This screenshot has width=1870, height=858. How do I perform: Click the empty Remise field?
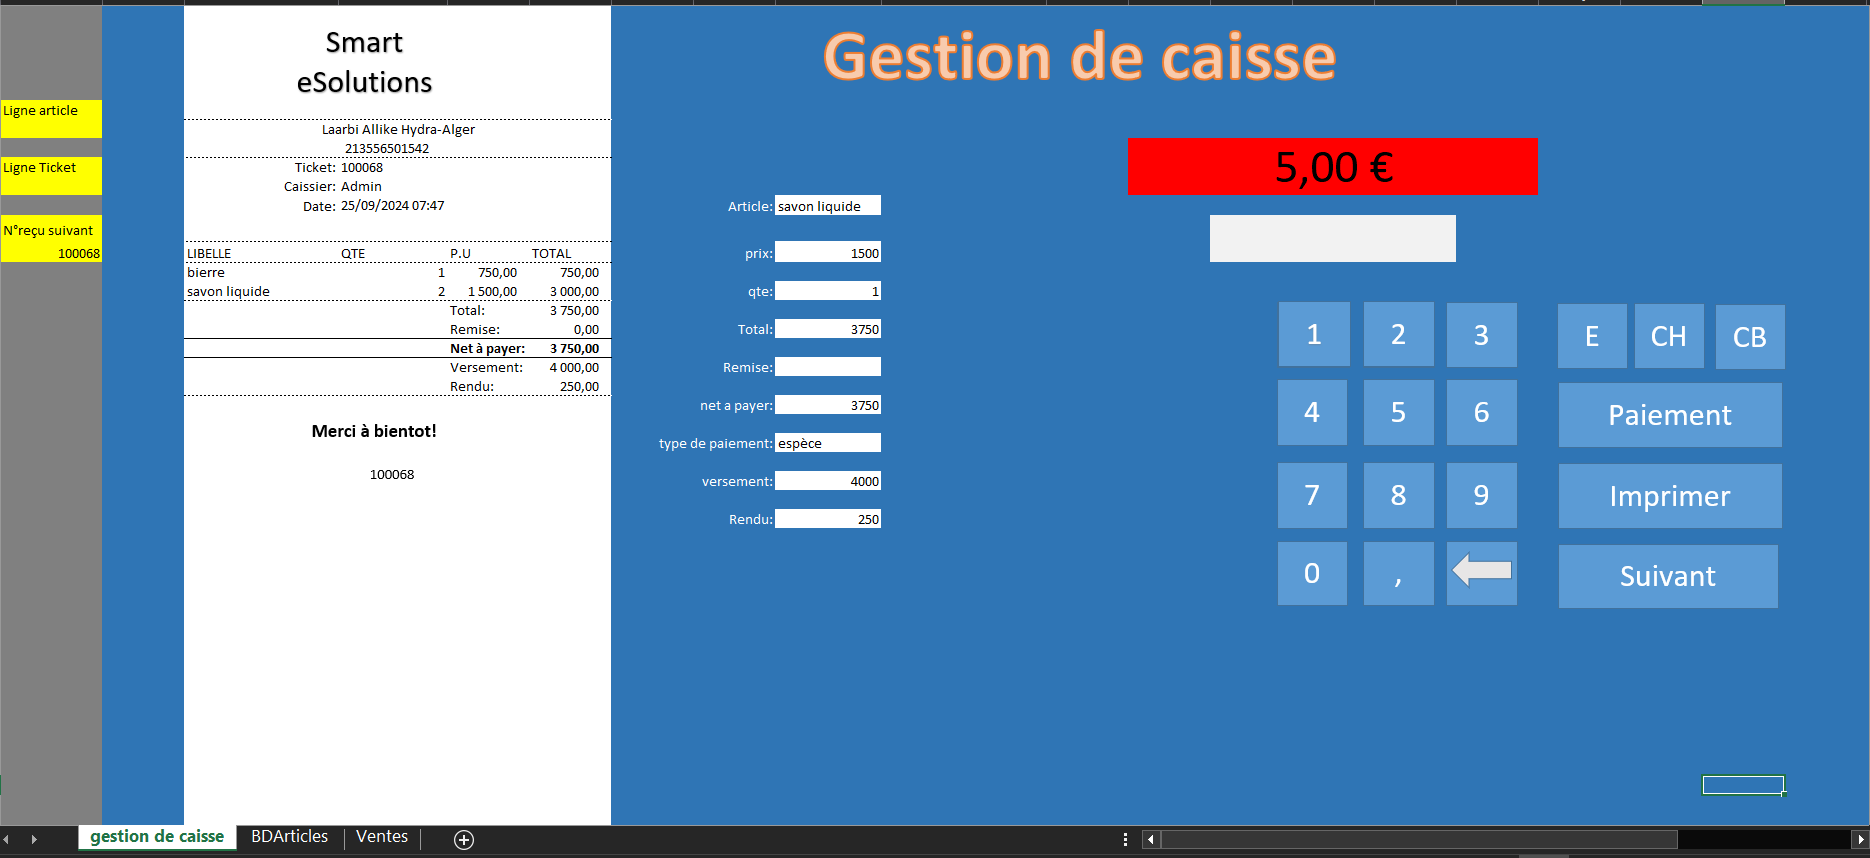pyautogui.click(x=828, y=367)
